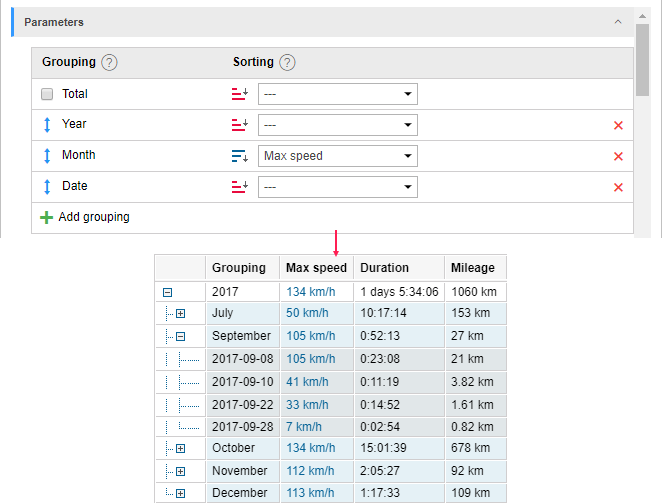Collapse the 2017 tree node
The width and height of the screenshot is (662, 504).
click(168, 292)
